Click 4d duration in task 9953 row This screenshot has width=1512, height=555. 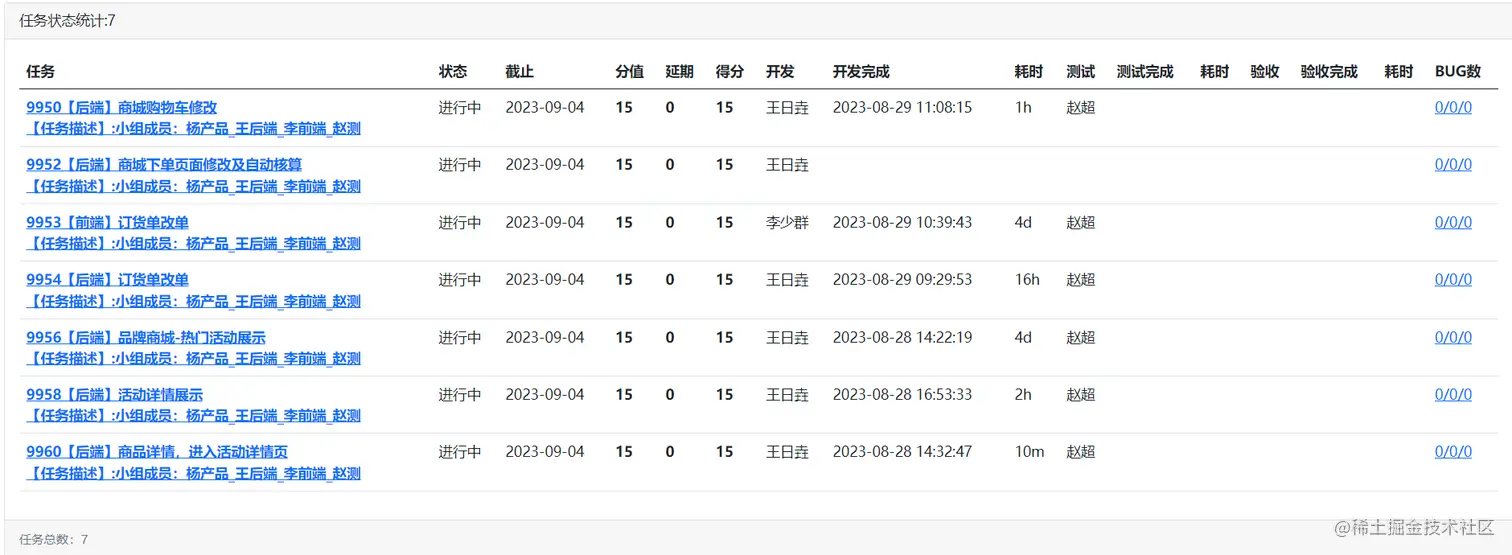point(1023,222)
